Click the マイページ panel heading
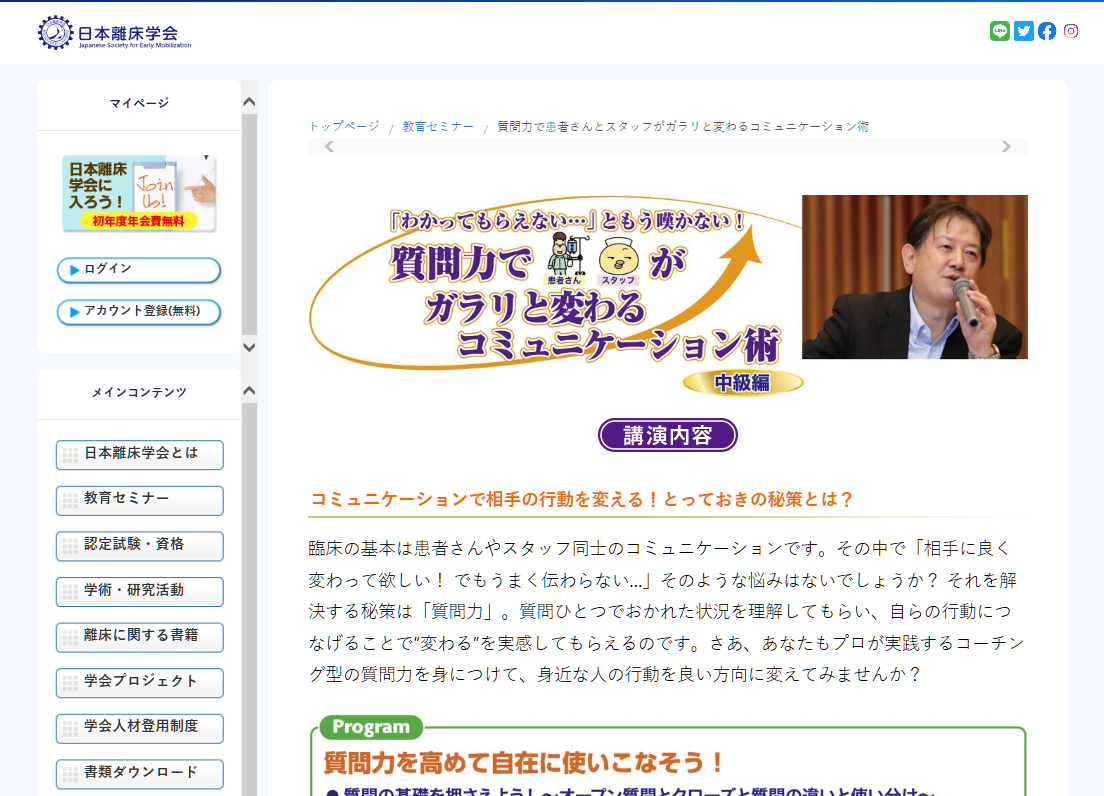Viewport: 1104px width, 796px height. [139, 103]
